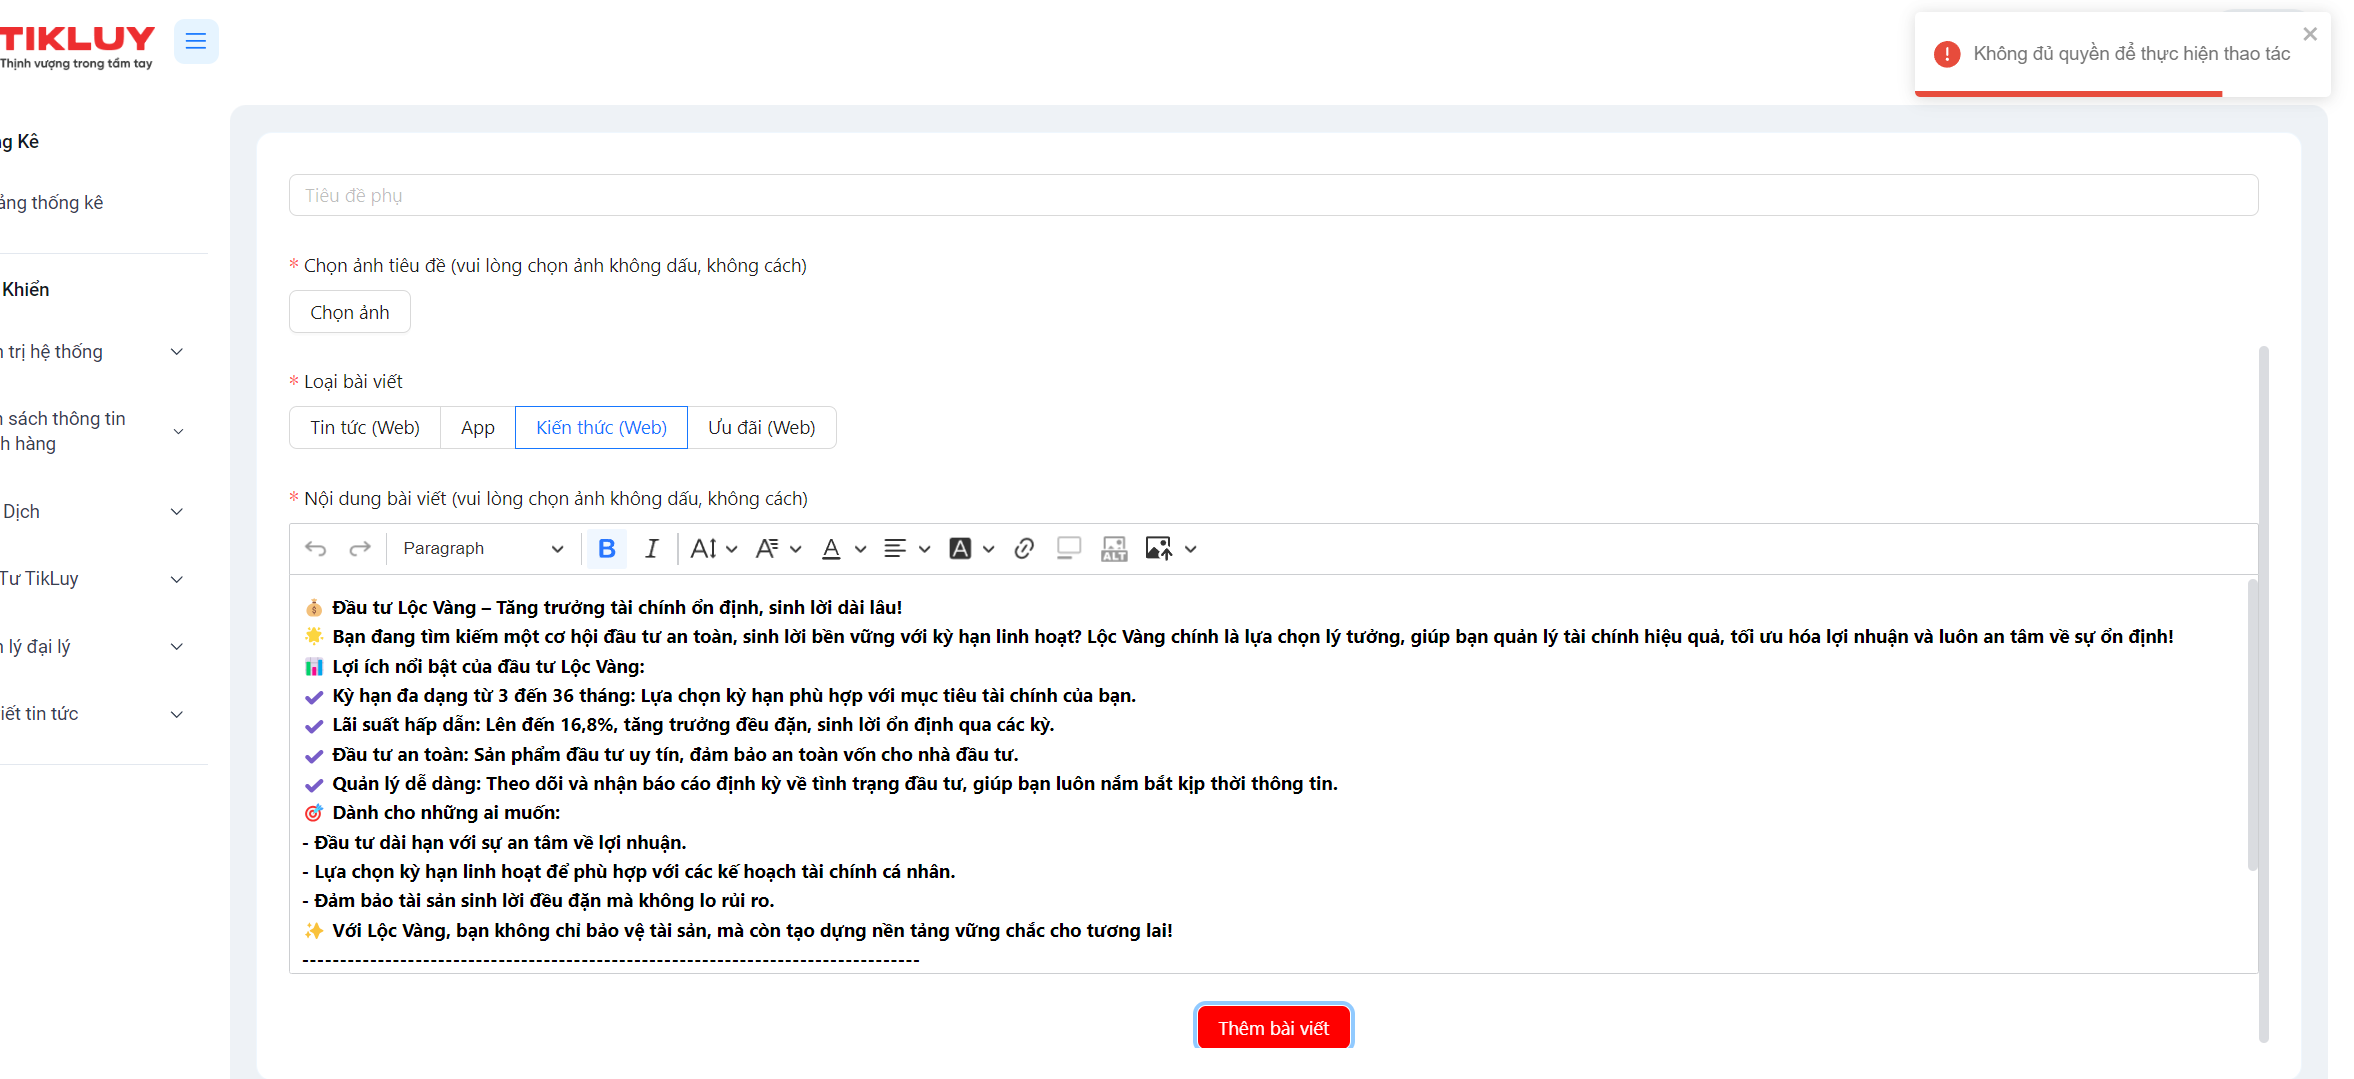This screenshot has width=2354, height=1079.
Task: Choose the "App" article type
Action: tap(478, 428)
